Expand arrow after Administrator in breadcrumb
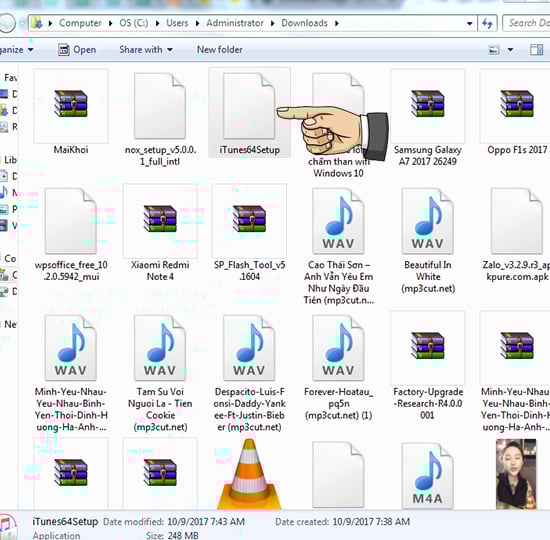The image size is (550, 540). pos(273,24)
